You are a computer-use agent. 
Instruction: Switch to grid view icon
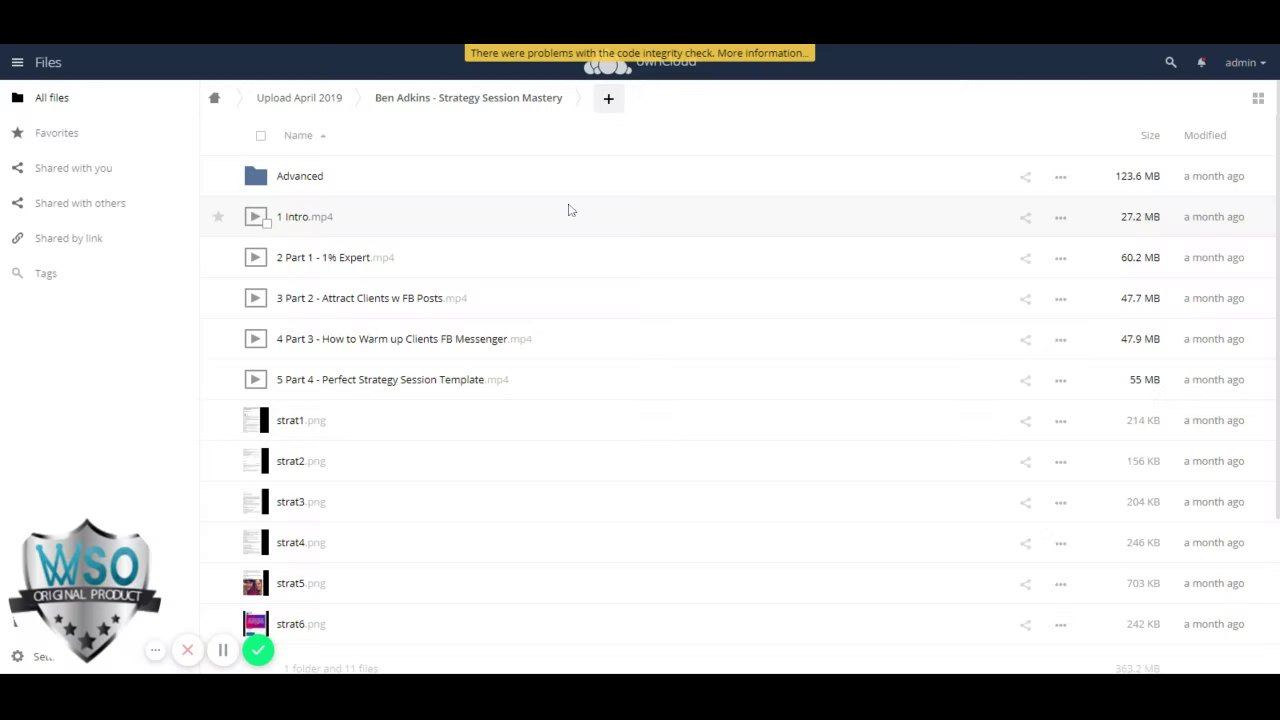pyautogui.click(x=1258, y=98)
